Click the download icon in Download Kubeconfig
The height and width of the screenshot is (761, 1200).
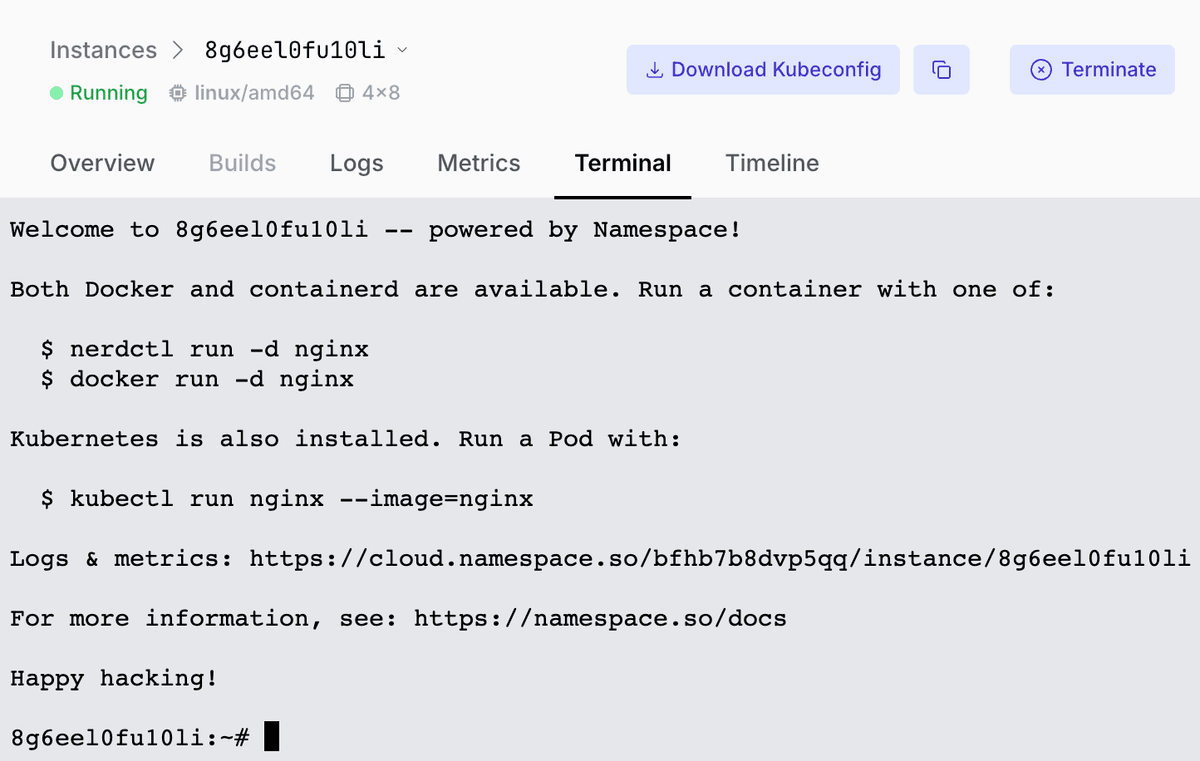pos(655,70)
